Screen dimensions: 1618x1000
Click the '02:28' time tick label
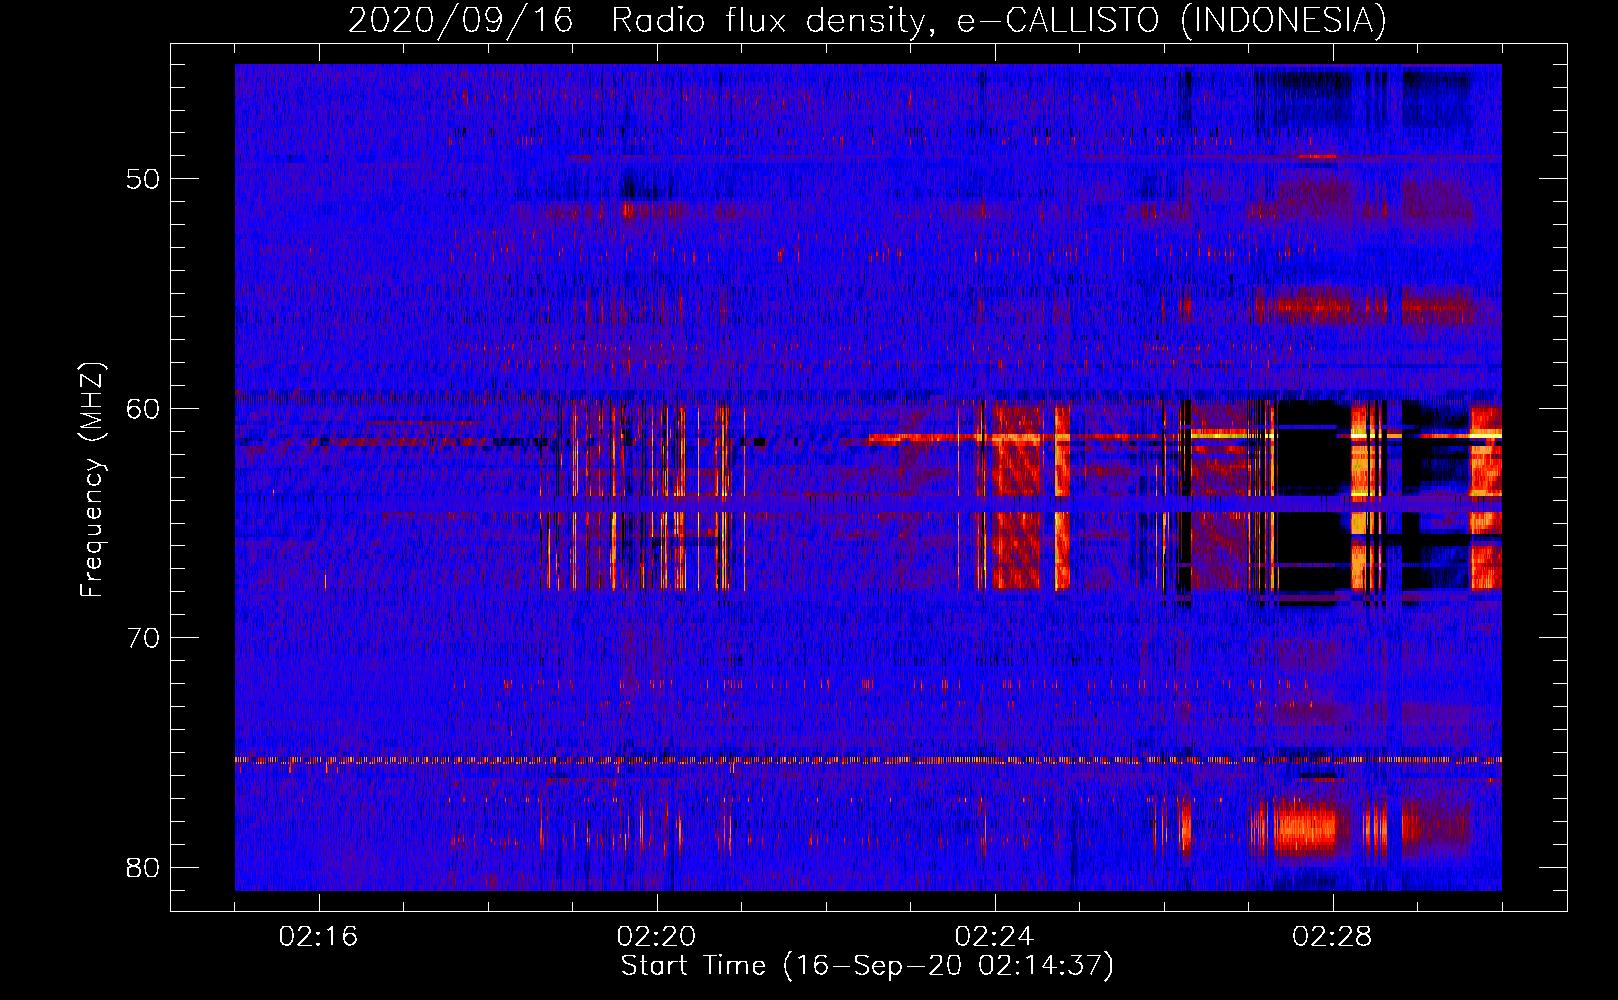tap(1333, 937)
